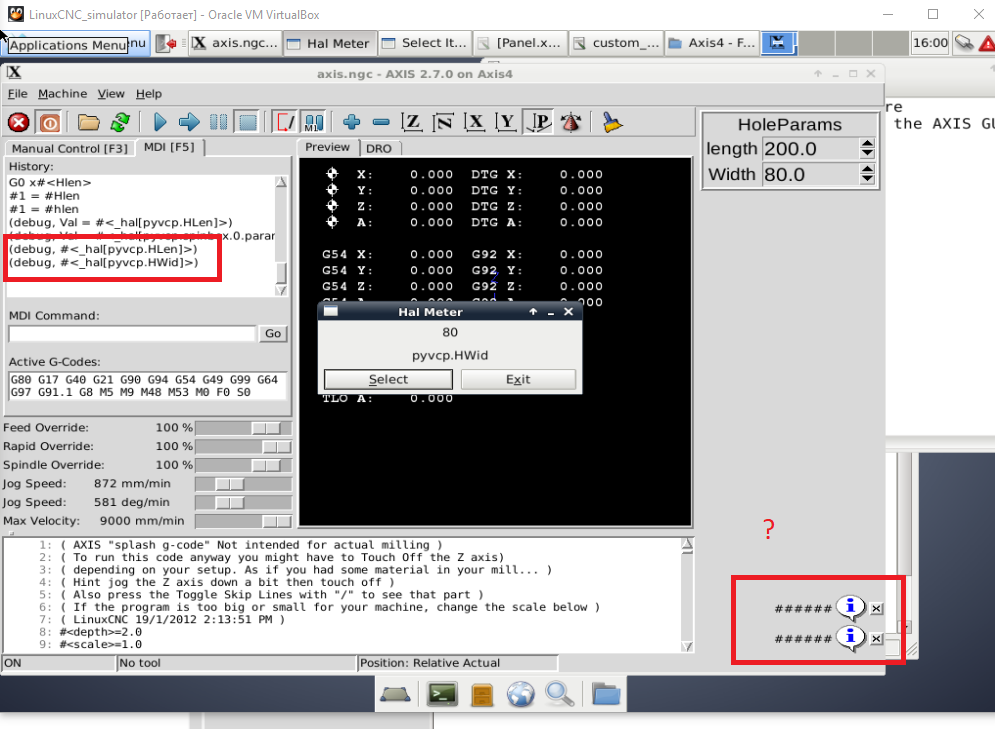Open the terminal from bottom dock
Image resolution: width=995 pixels, height=729 pixels.
tap(442, 694)
